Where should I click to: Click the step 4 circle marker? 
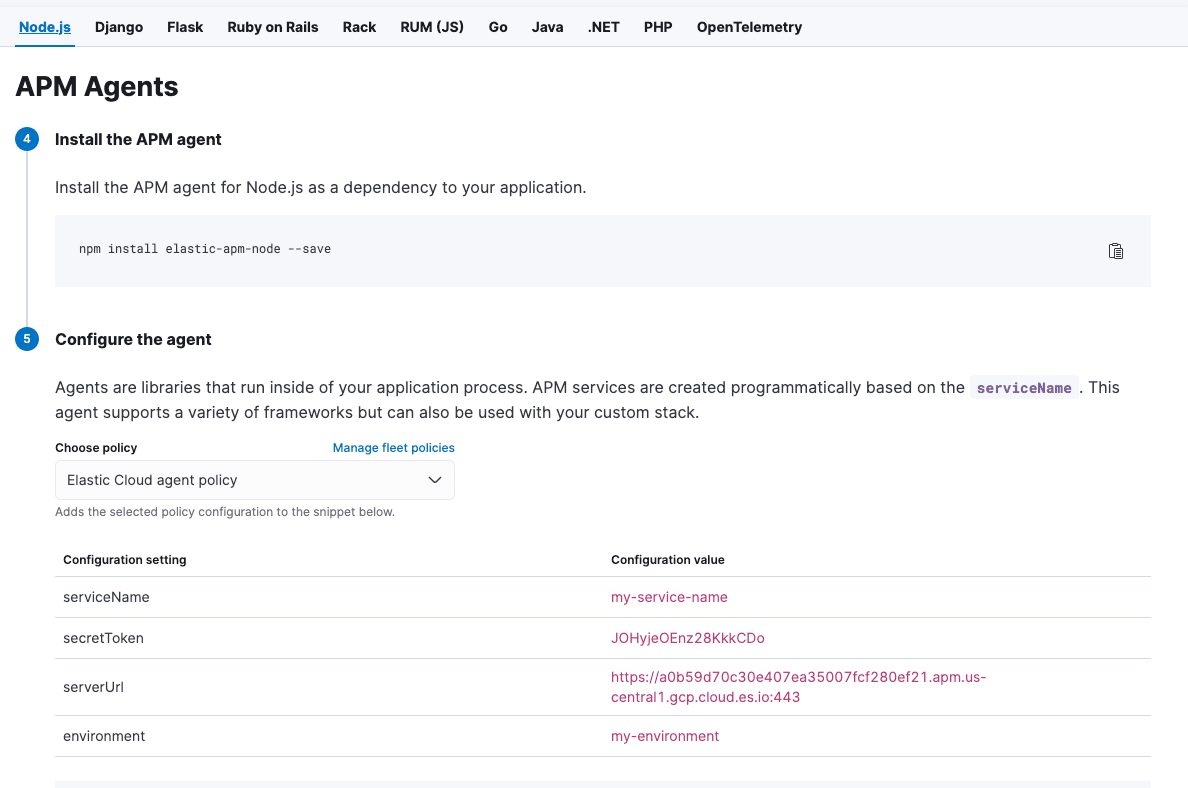click(27, 139)
